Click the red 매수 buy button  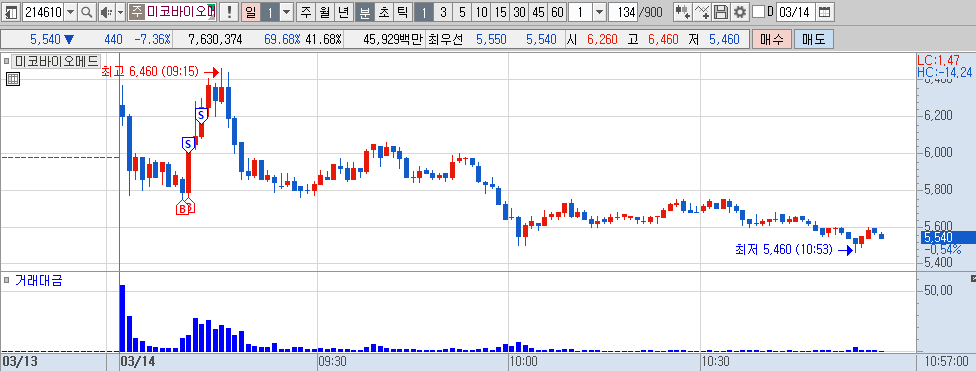(x=771, y=39)
